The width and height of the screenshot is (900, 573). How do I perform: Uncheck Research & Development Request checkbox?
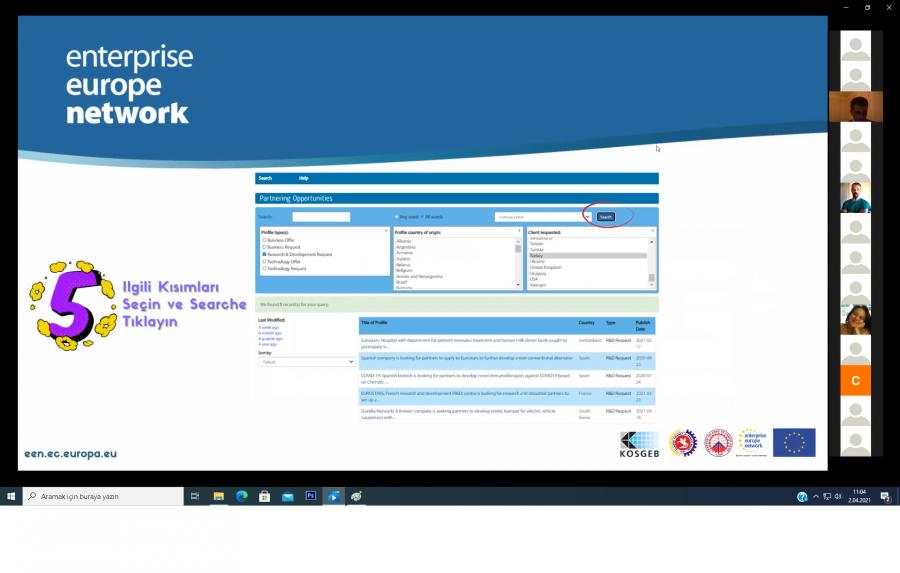tap(264, 254)
